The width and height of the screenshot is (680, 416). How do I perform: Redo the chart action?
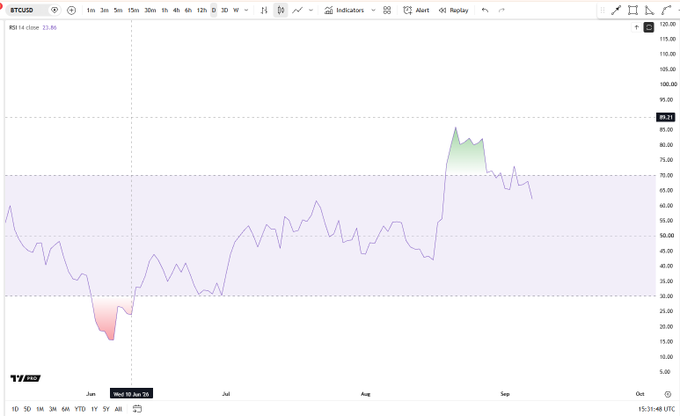tap(501, 10)
